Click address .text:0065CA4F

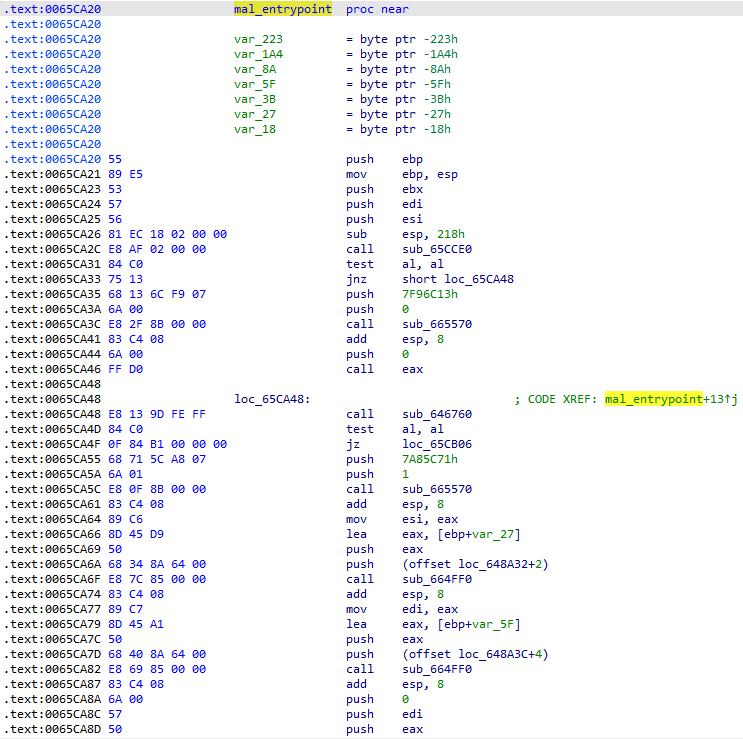coord(52,444)
